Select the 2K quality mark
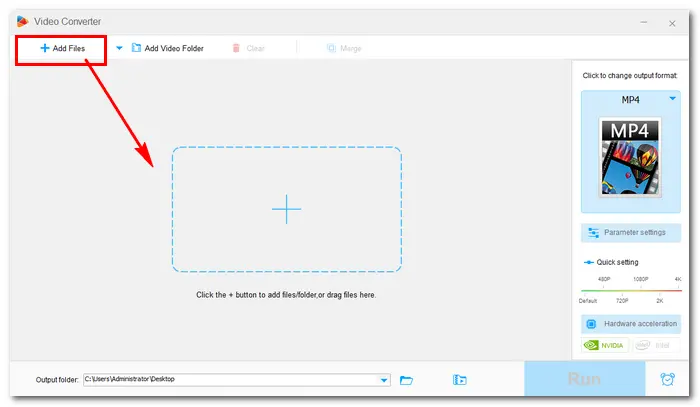 click(x=659, y=301)
